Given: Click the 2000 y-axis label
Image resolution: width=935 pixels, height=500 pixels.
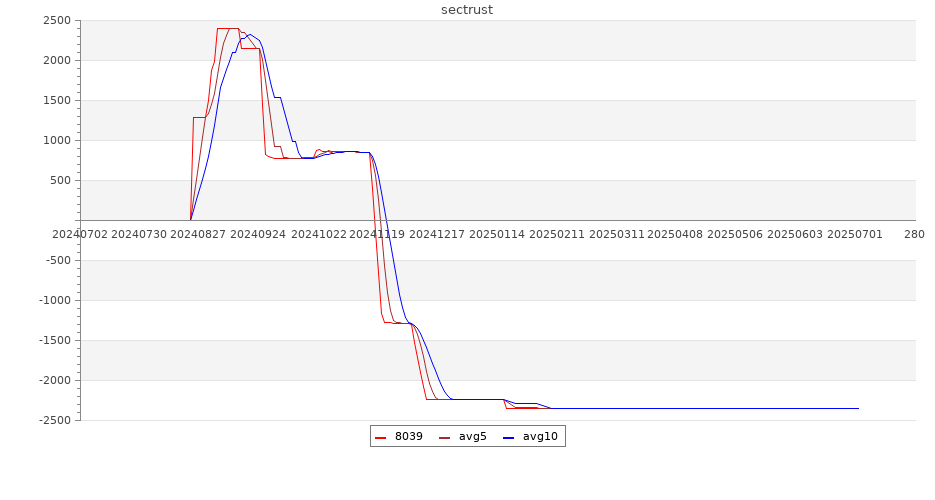Looking at the screenshot, I should (57, 60).
